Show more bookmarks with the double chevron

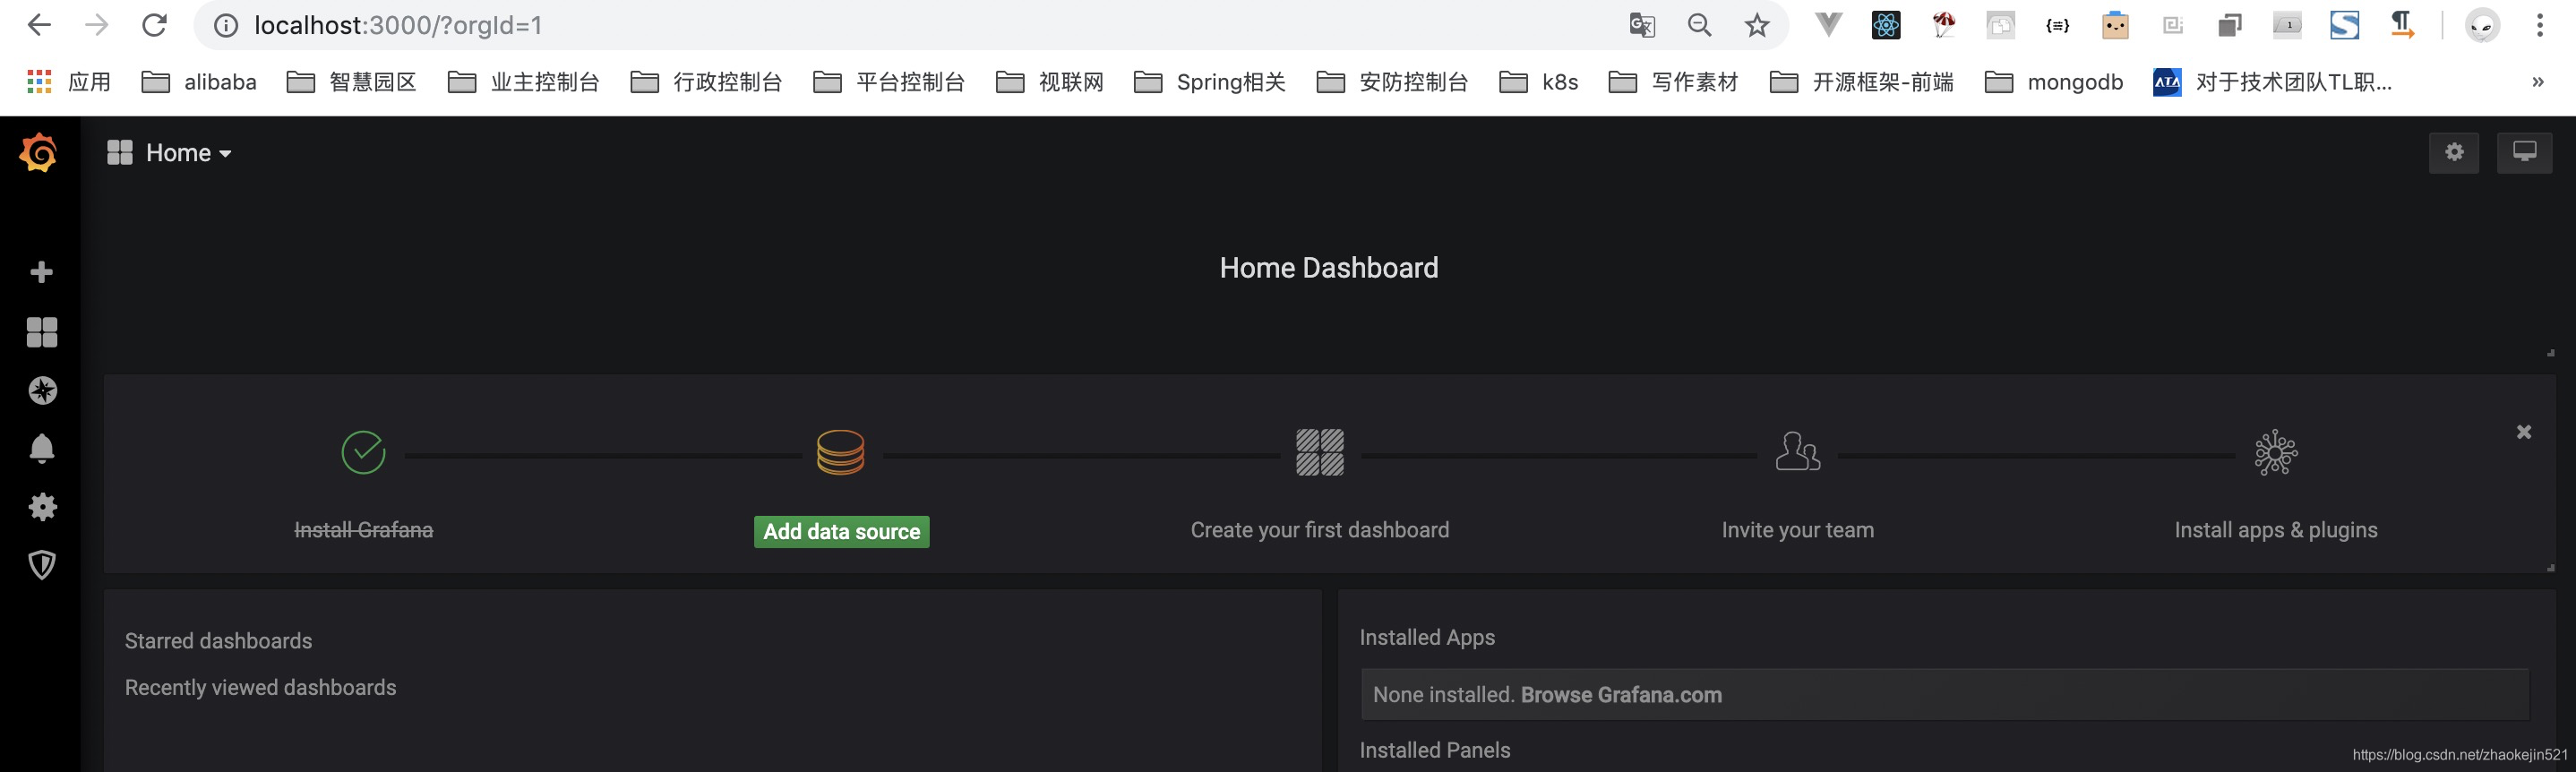point(2537,82)
